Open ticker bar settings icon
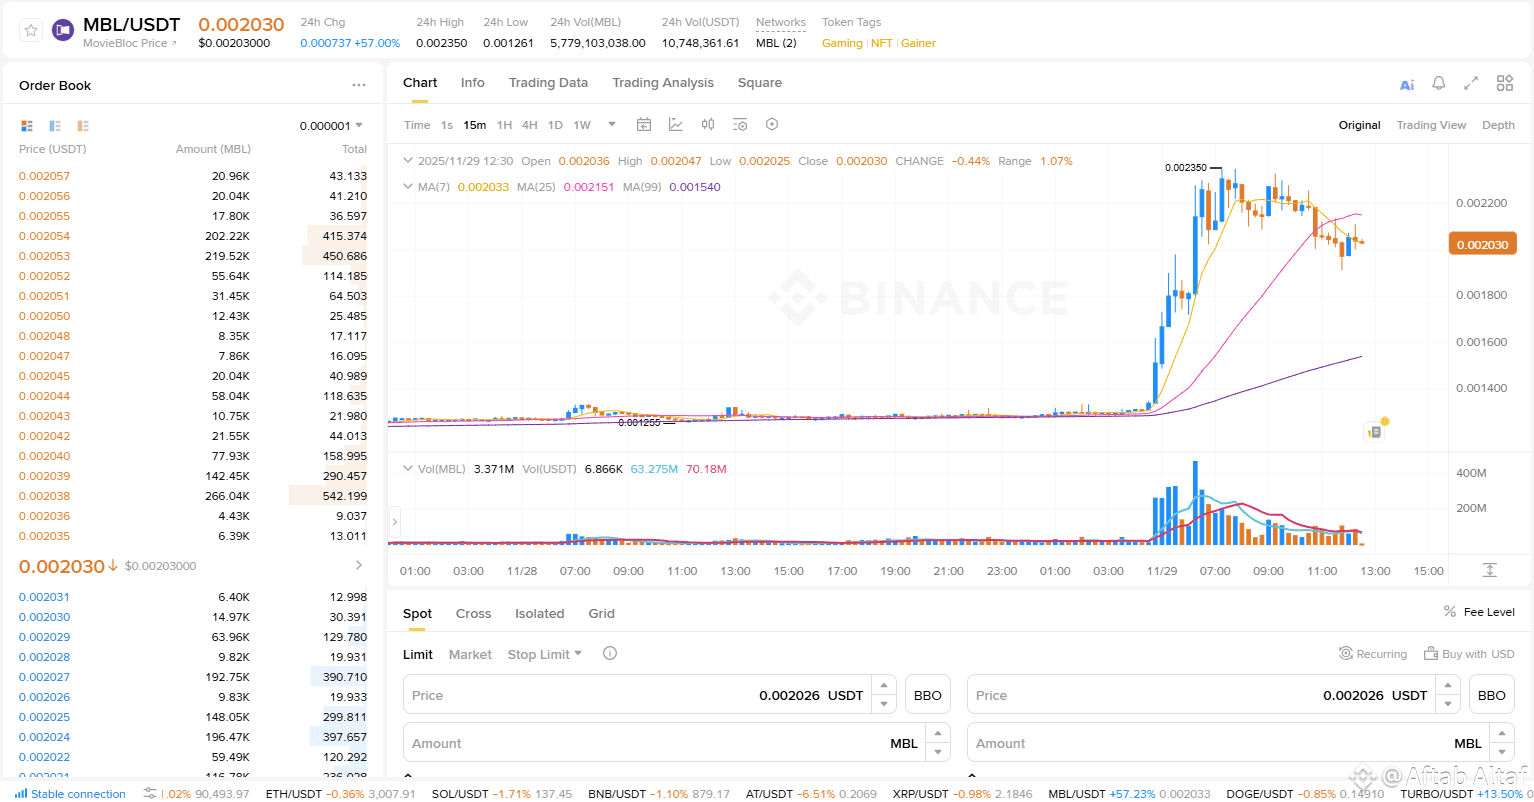This screenshot has height=802, width=1534. pyautogui.click(x=150, y=793)
